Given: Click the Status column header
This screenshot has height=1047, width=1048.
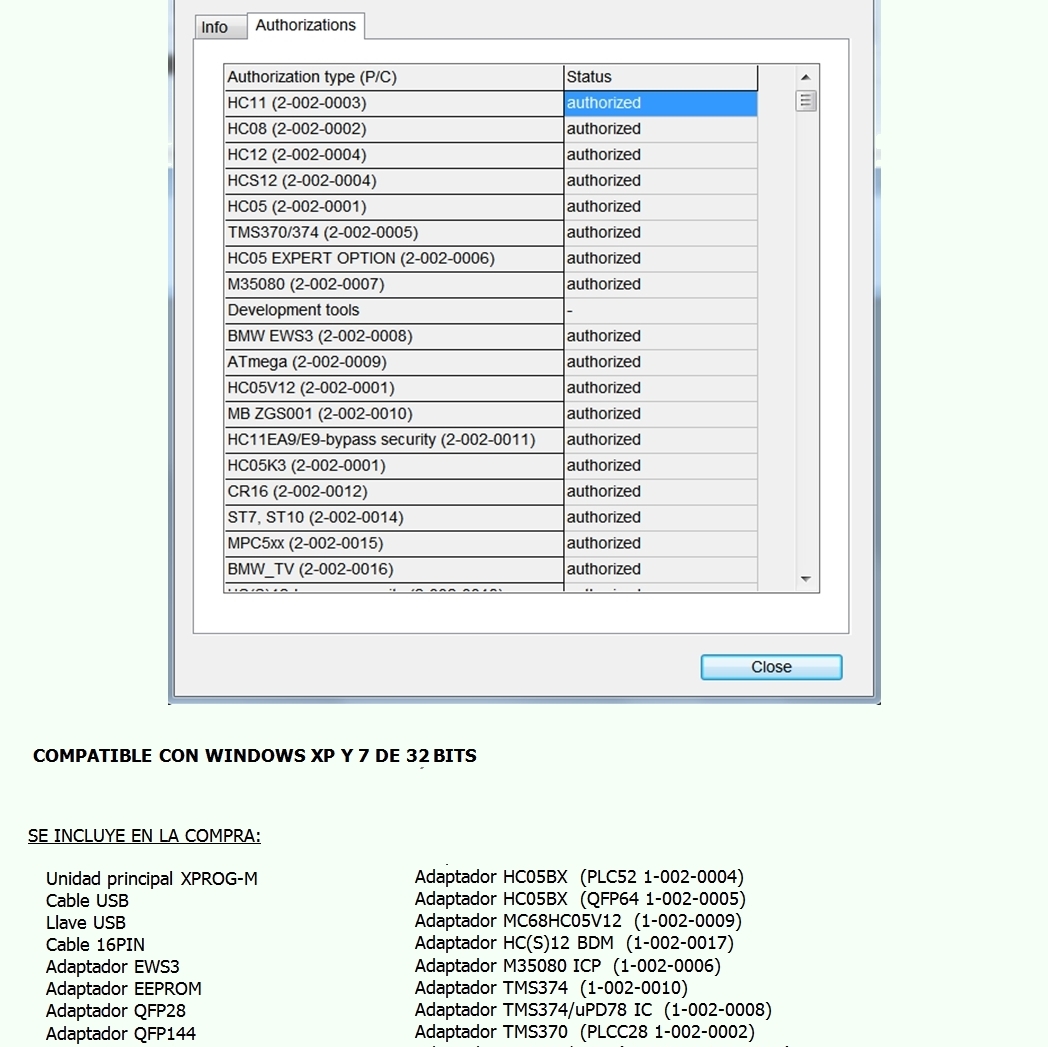Looking at the screenshot, I should (660, 77).
